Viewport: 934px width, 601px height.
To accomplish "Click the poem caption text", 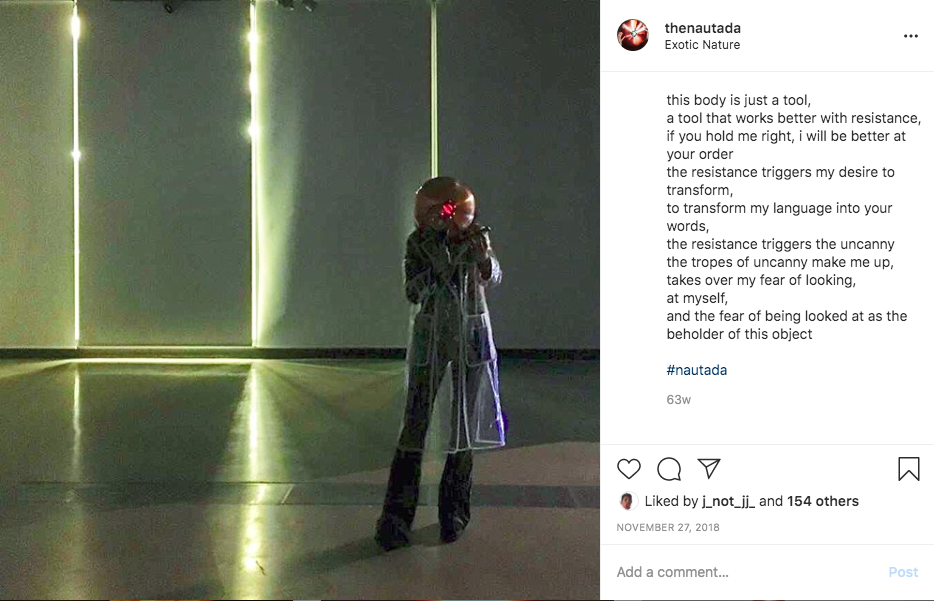I will tap(793, 217).
